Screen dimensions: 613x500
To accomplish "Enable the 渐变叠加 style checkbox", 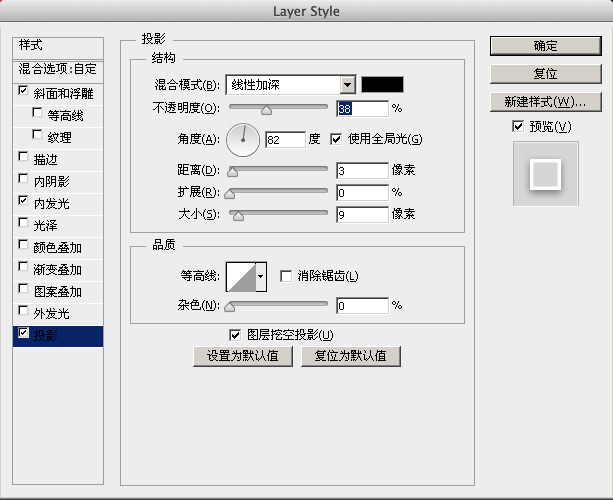I will tap(23, 267).
